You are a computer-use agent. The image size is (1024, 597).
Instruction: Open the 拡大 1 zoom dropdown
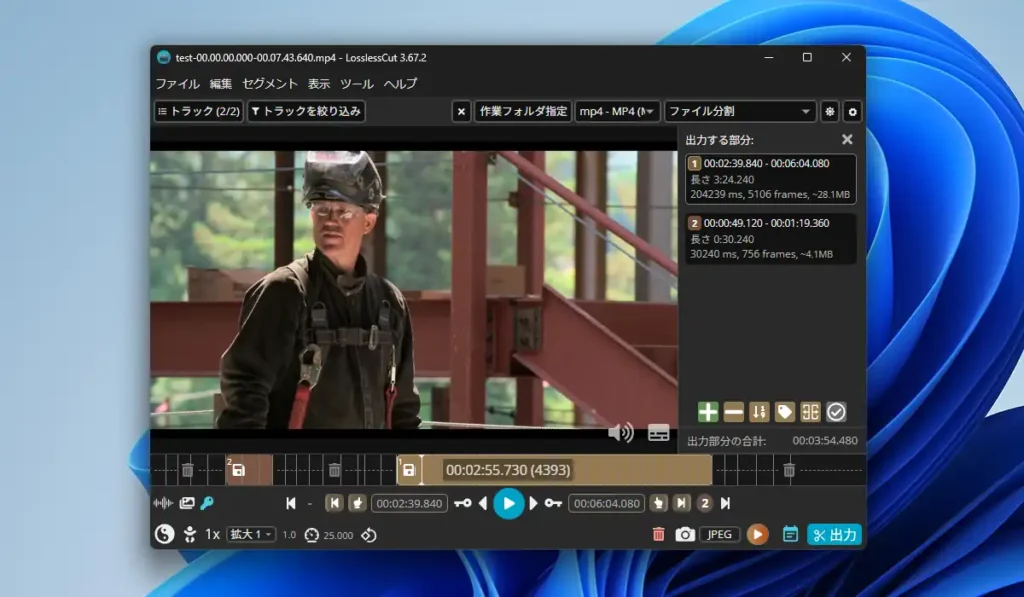click(x=251, y=534)
